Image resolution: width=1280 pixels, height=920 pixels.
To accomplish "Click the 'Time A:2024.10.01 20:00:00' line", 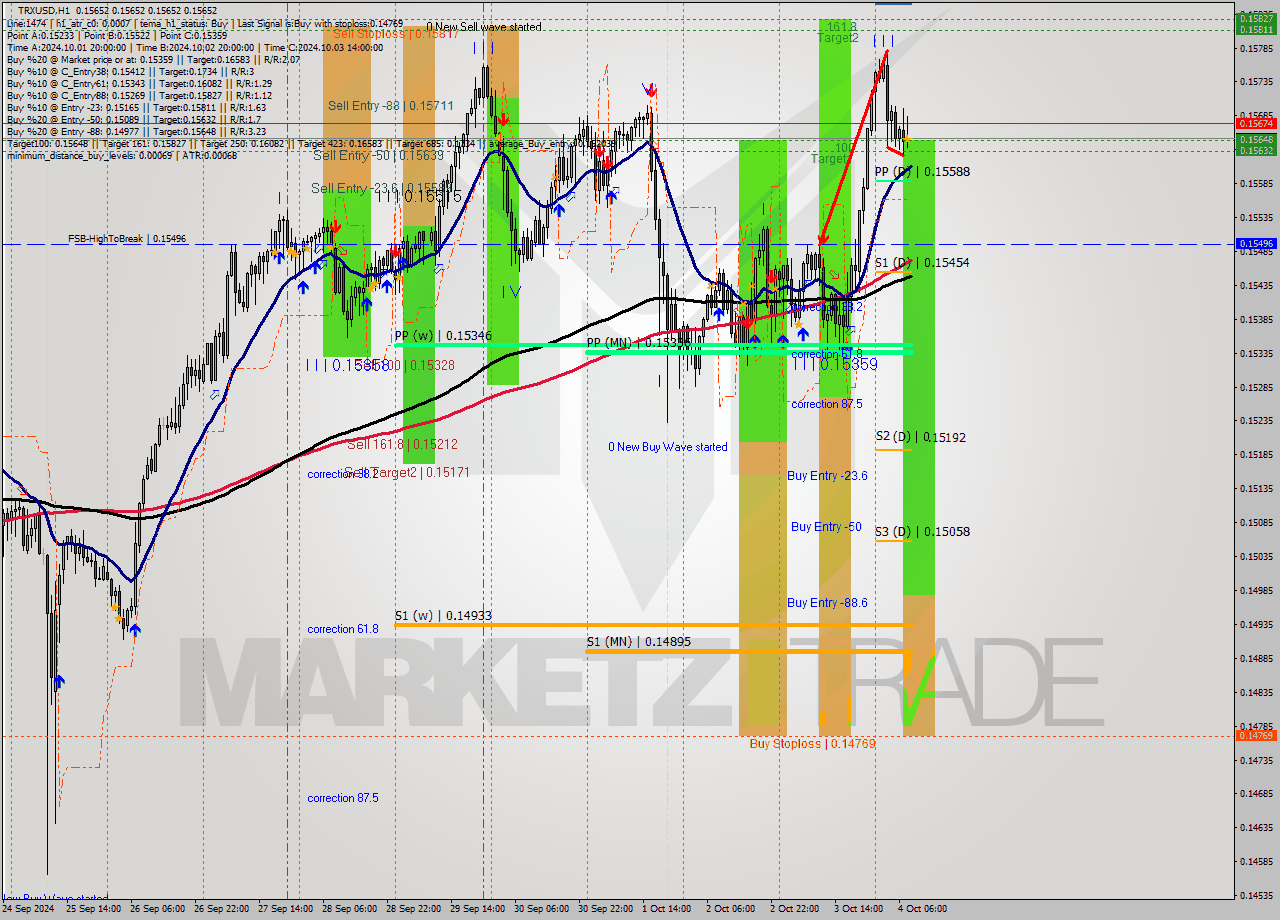I will (195, 47).
